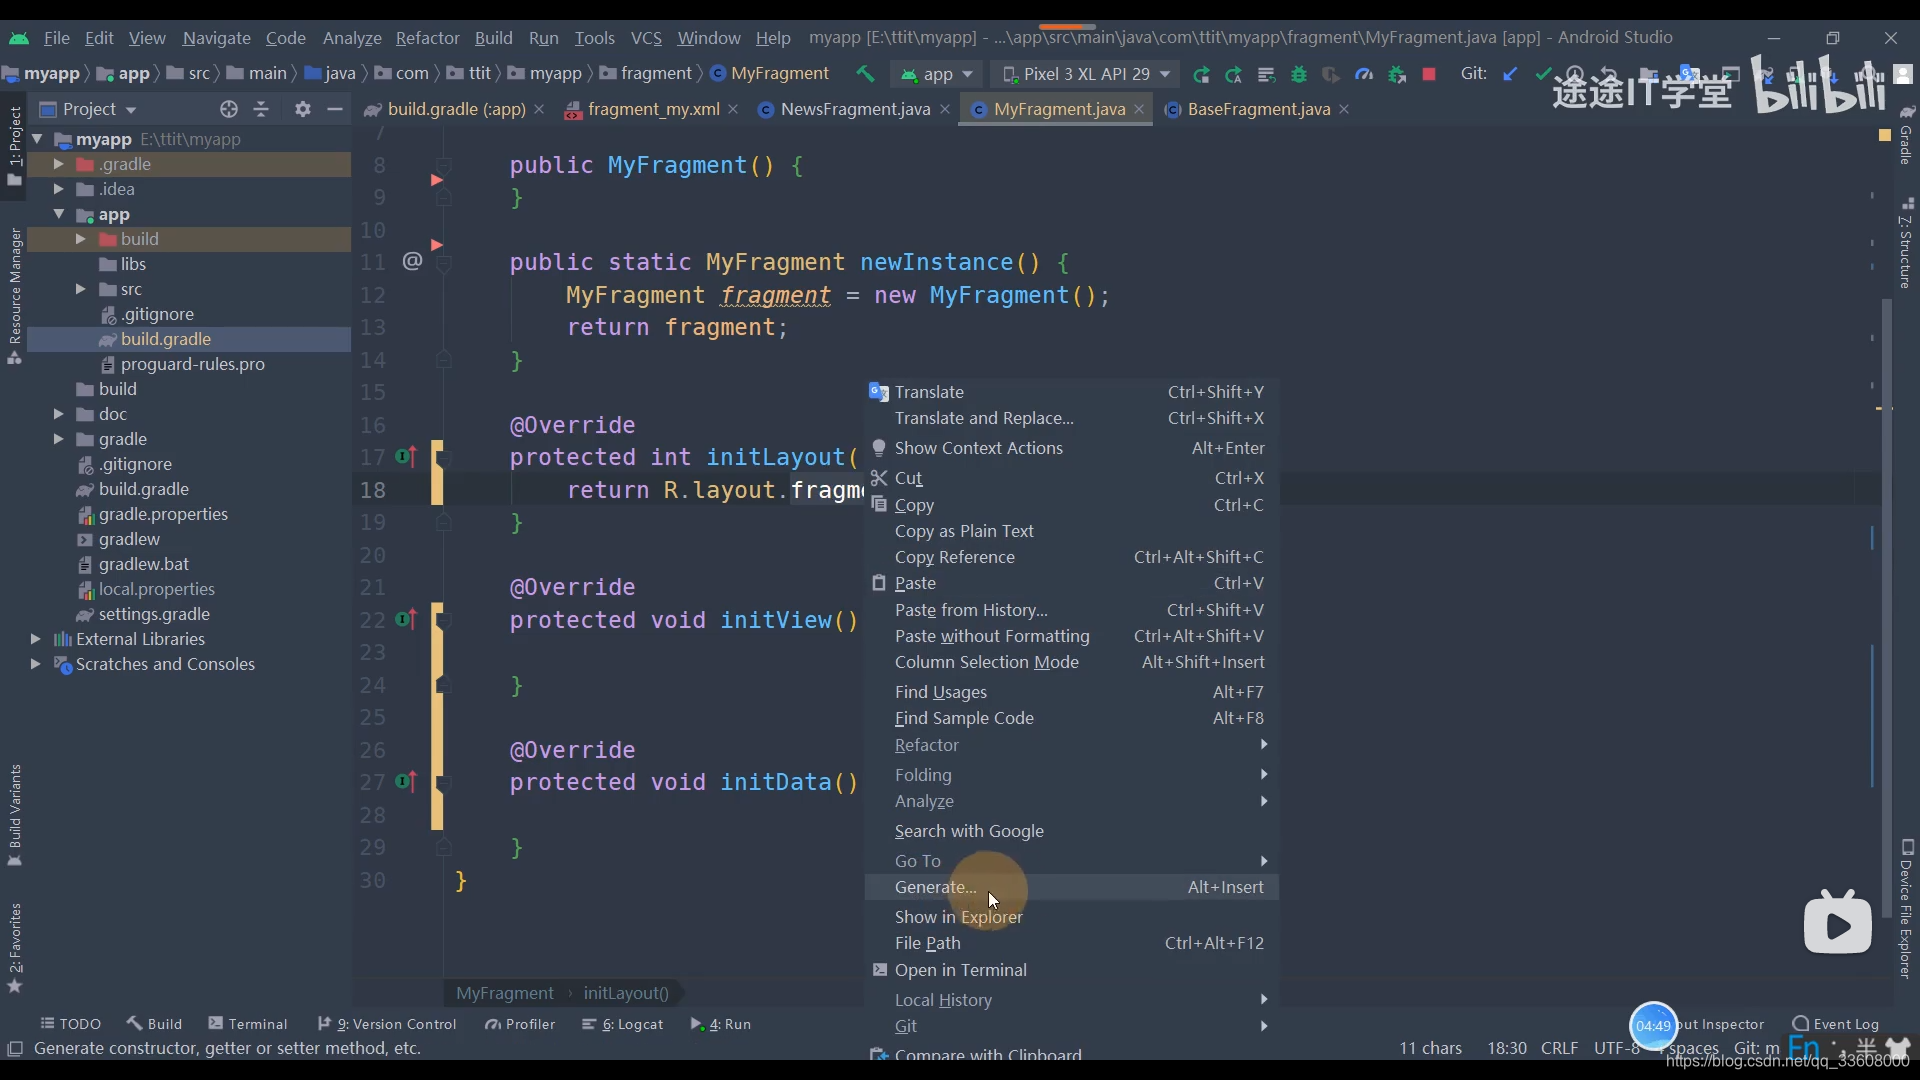The width and height of the screenshot is (1920, 1080).
Task: Click the Git Update Project blue arrow
Action: tap(1510, 74)
